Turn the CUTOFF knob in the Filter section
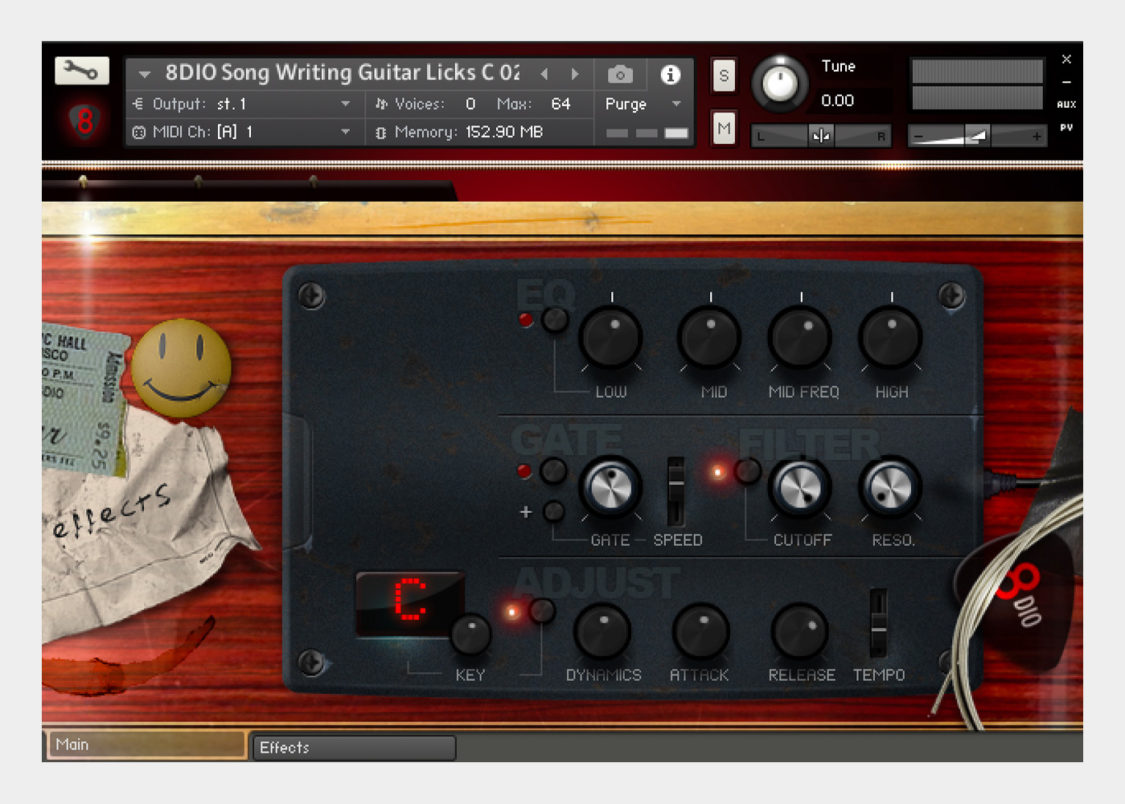 (799, 487)
